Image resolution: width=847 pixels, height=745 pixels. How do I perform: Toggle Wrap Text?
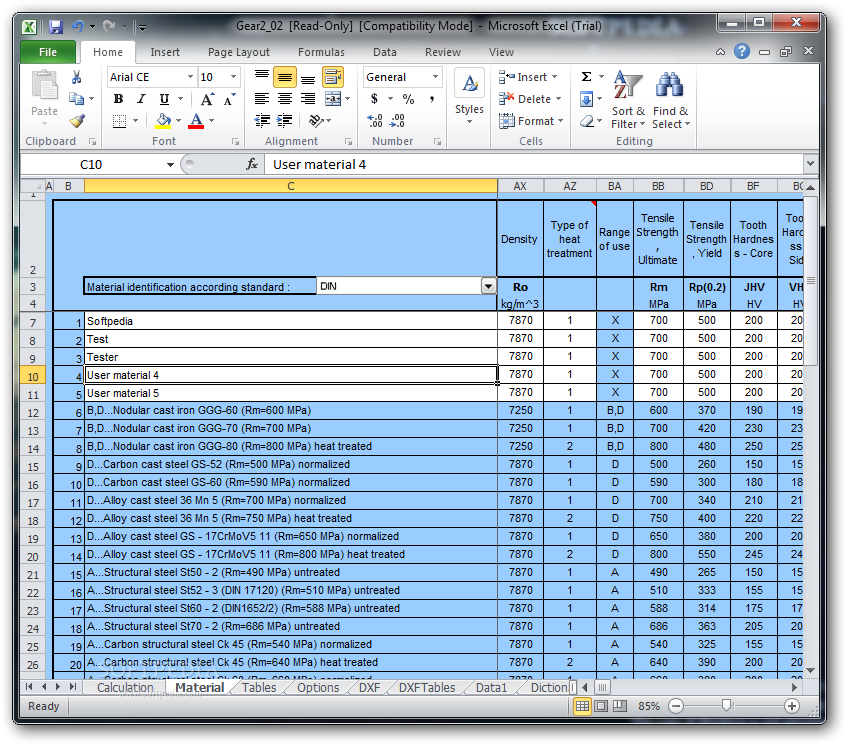pos(333,77)
